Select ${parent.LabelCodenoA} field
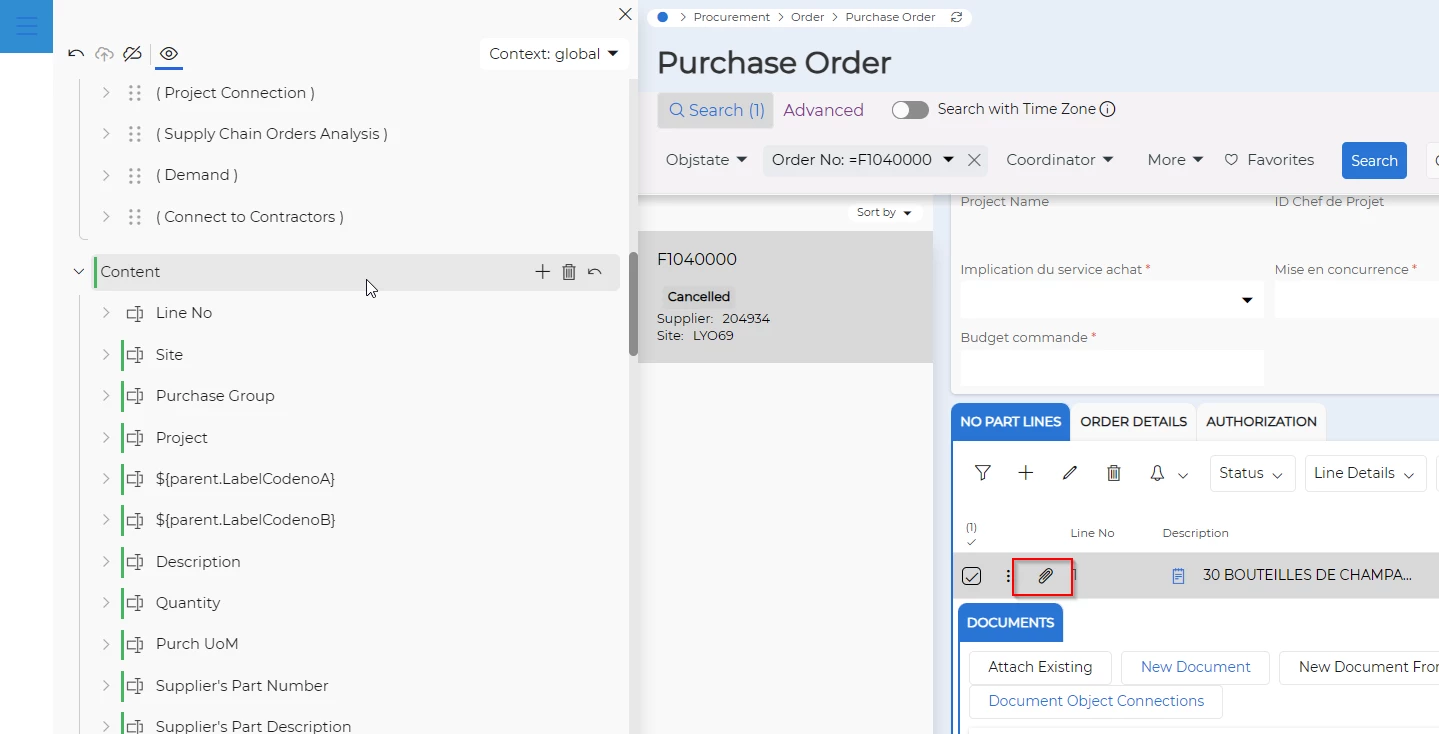This screenshot has height=734, width=1439. tap(245, 479)
